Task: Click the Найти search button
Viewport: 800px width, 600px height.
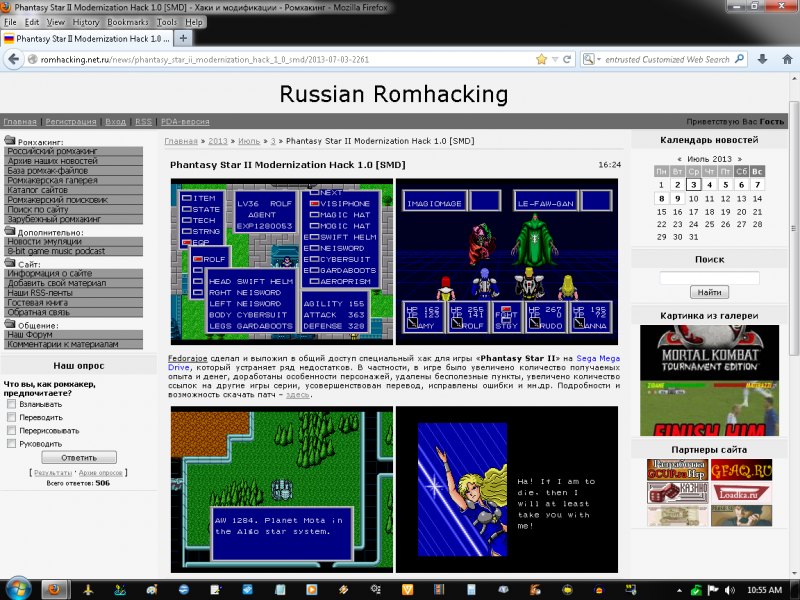Action: [709, 292]
